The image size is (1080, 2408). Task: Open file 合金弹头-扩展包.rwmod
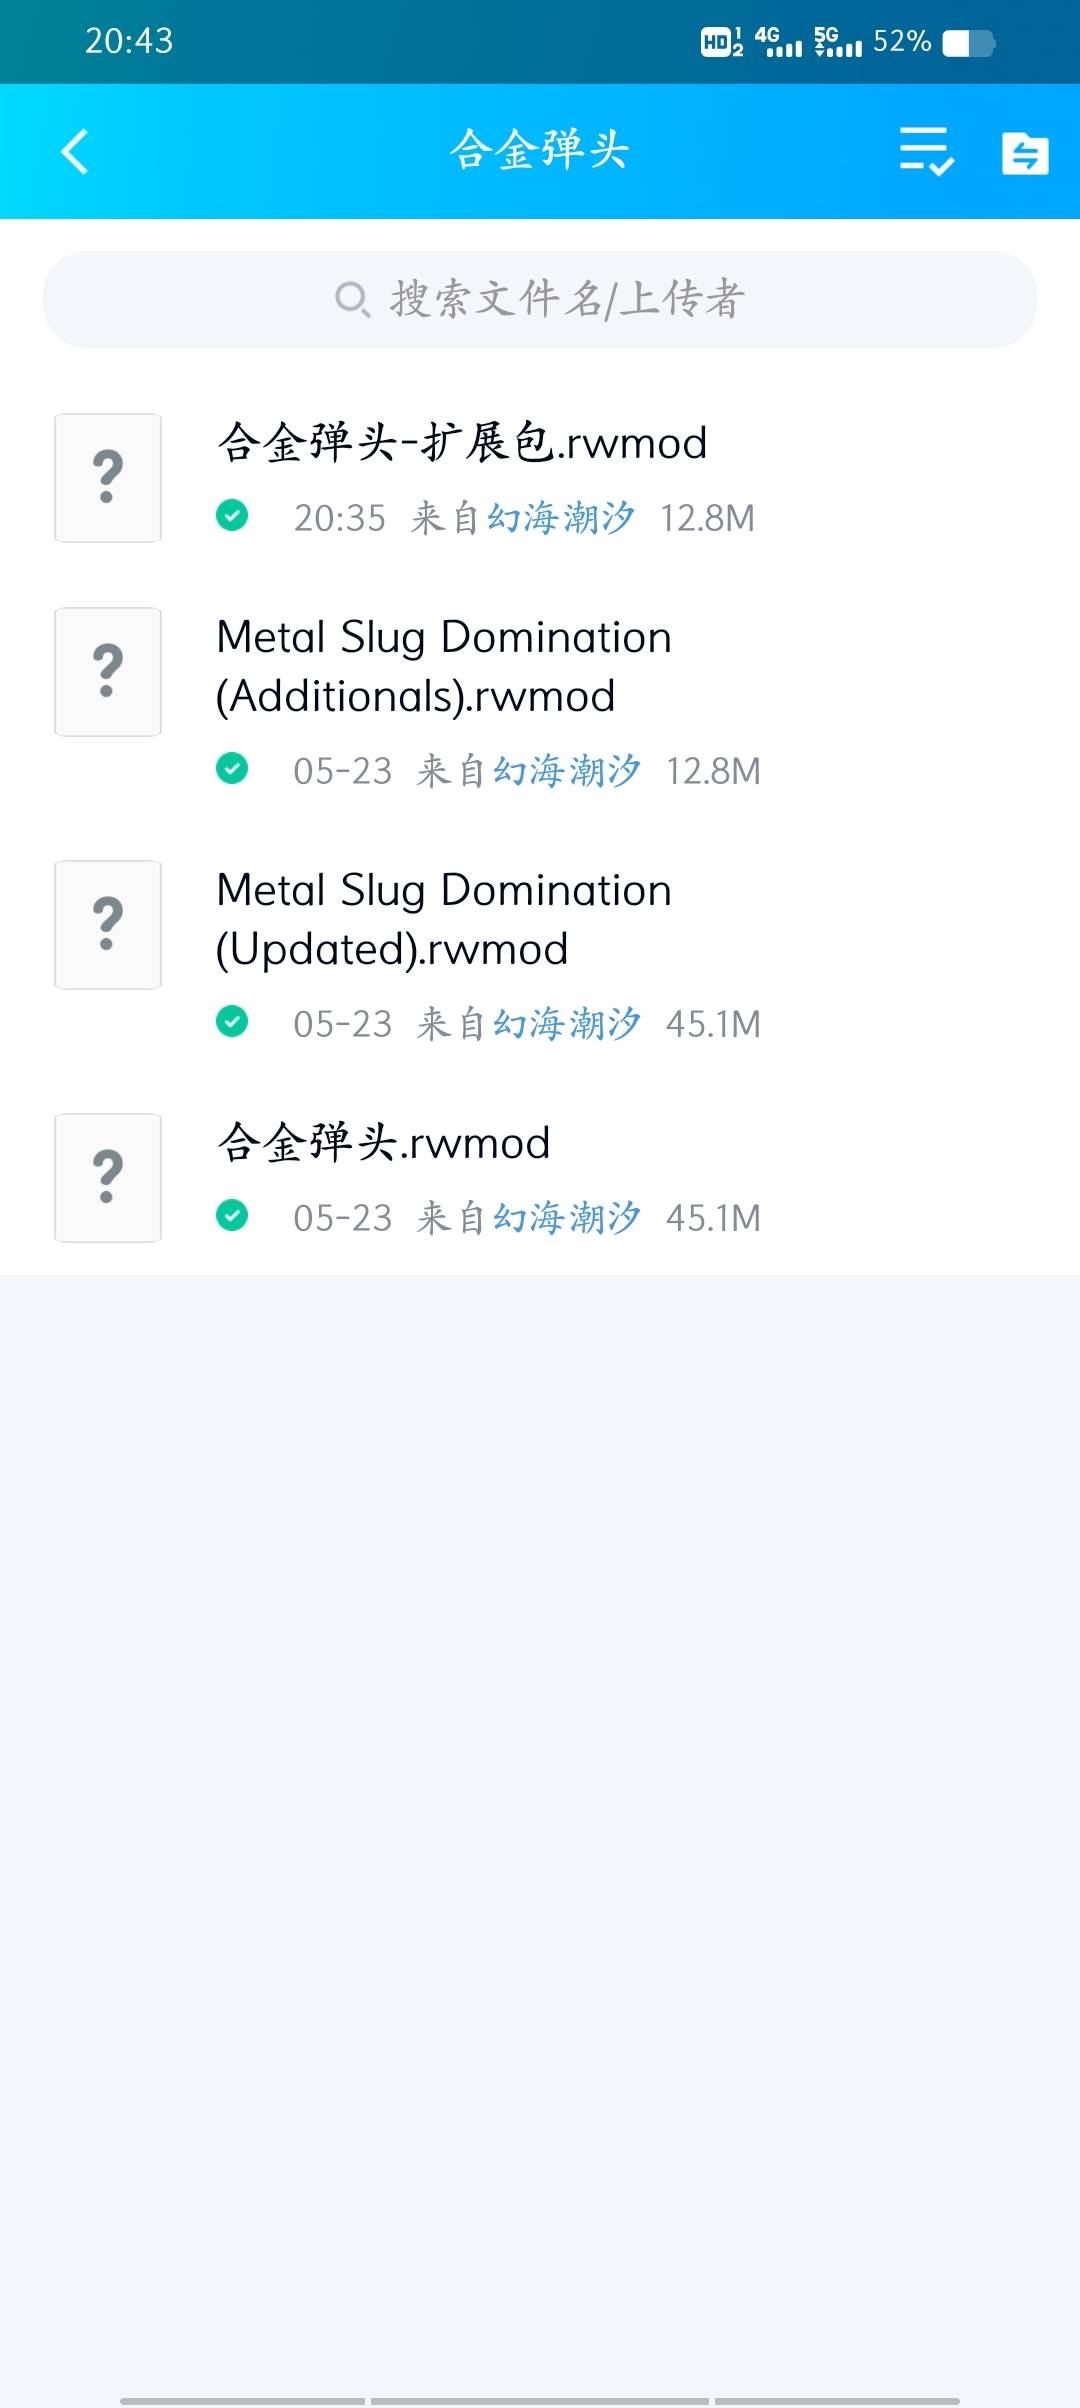click(x=462, y=442)
